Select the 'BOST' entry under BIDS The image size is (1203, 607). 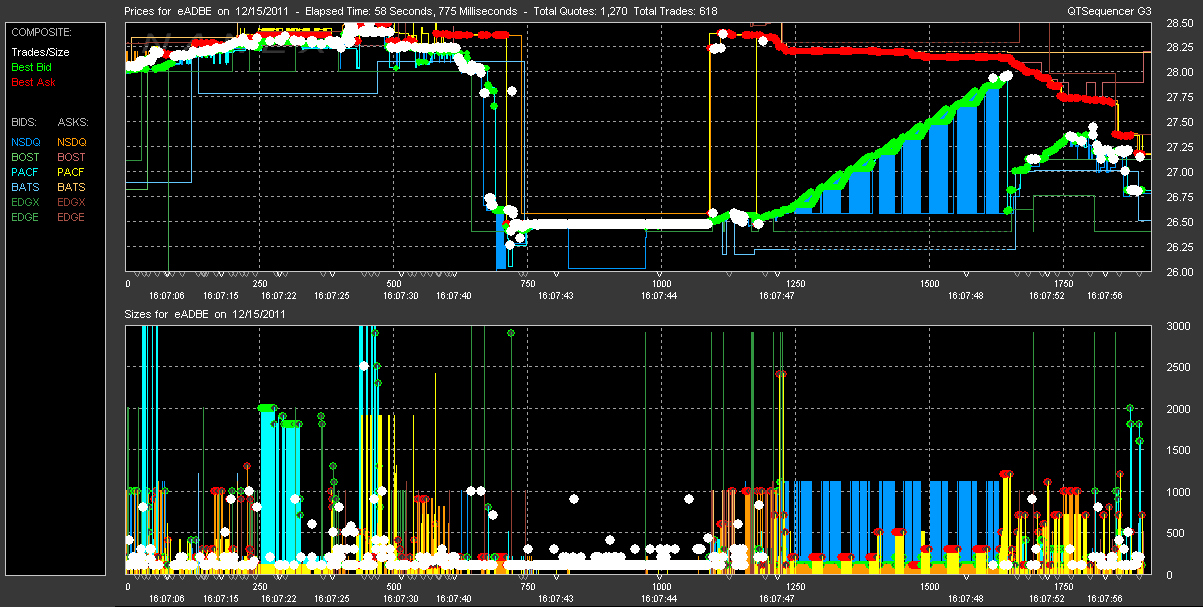pos(26,157)
